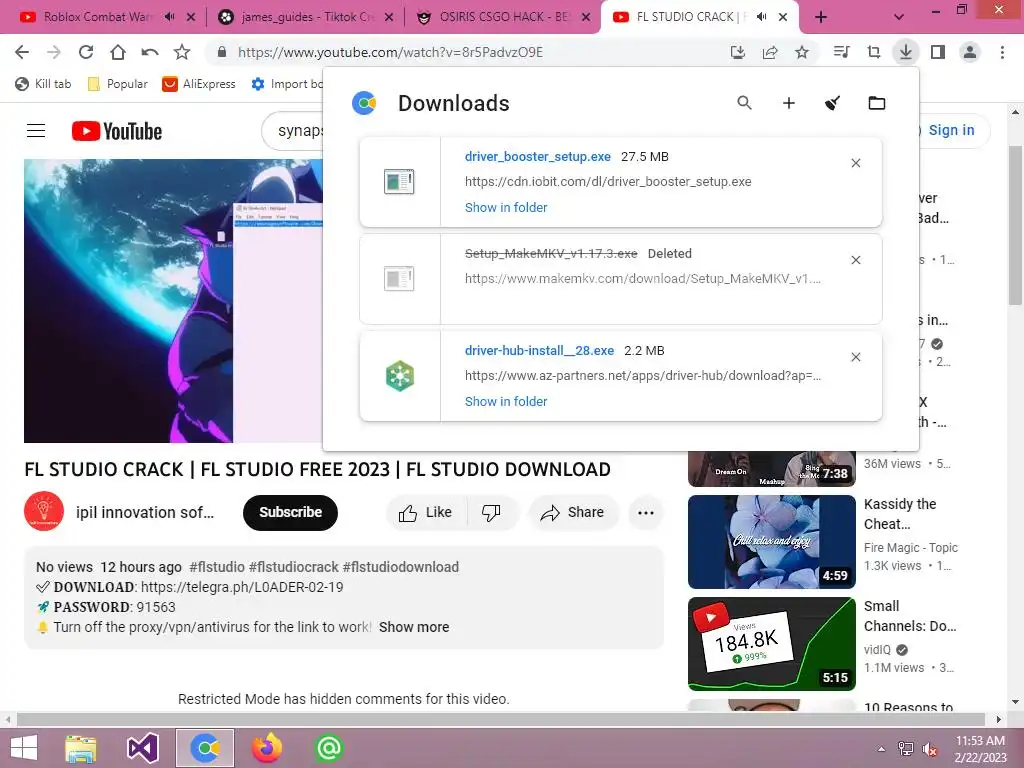
Task: Open the ipil innovation channel avatar
Action: (44, 511)
